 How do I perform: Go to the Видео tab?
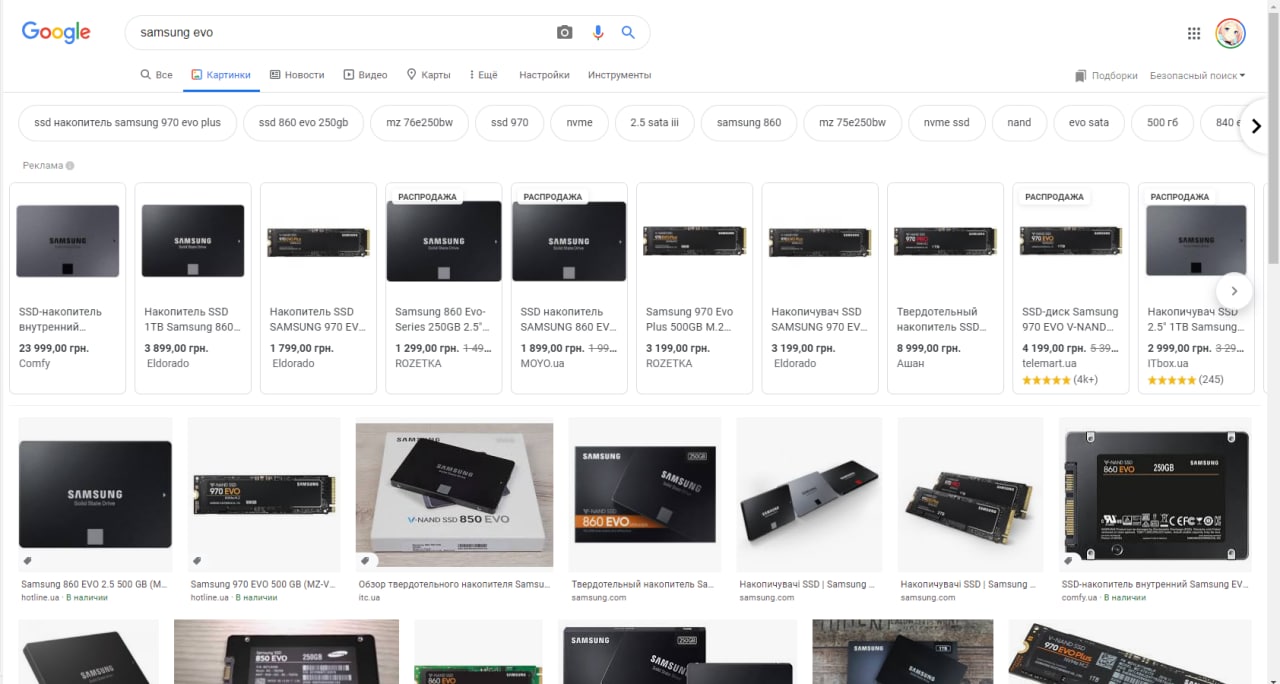point(365,75)
